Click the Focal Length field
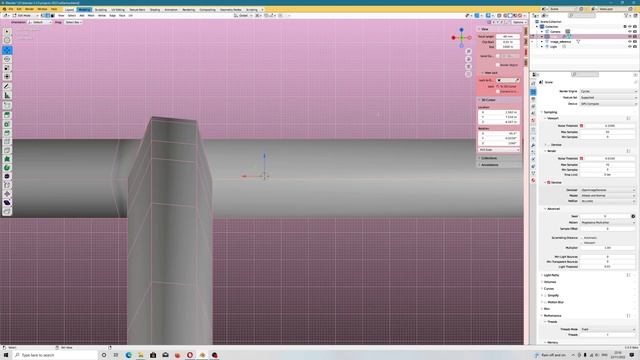The height and width of the screenshot is (360, 640). [x=508, y=36]
